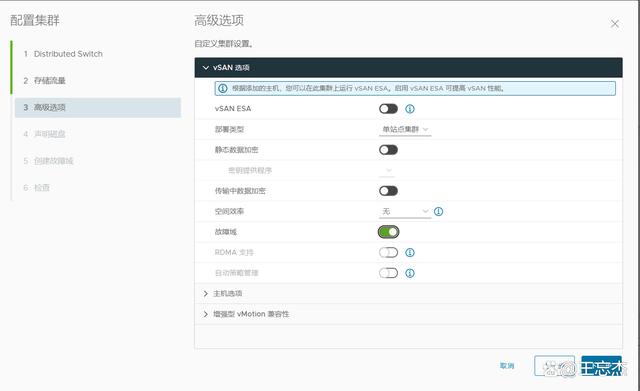Image resolution: width=640 pixels, height=391 pixels.
Task: Click the info icon next to vSAN ESA toggle
Action: pos(410,109)
